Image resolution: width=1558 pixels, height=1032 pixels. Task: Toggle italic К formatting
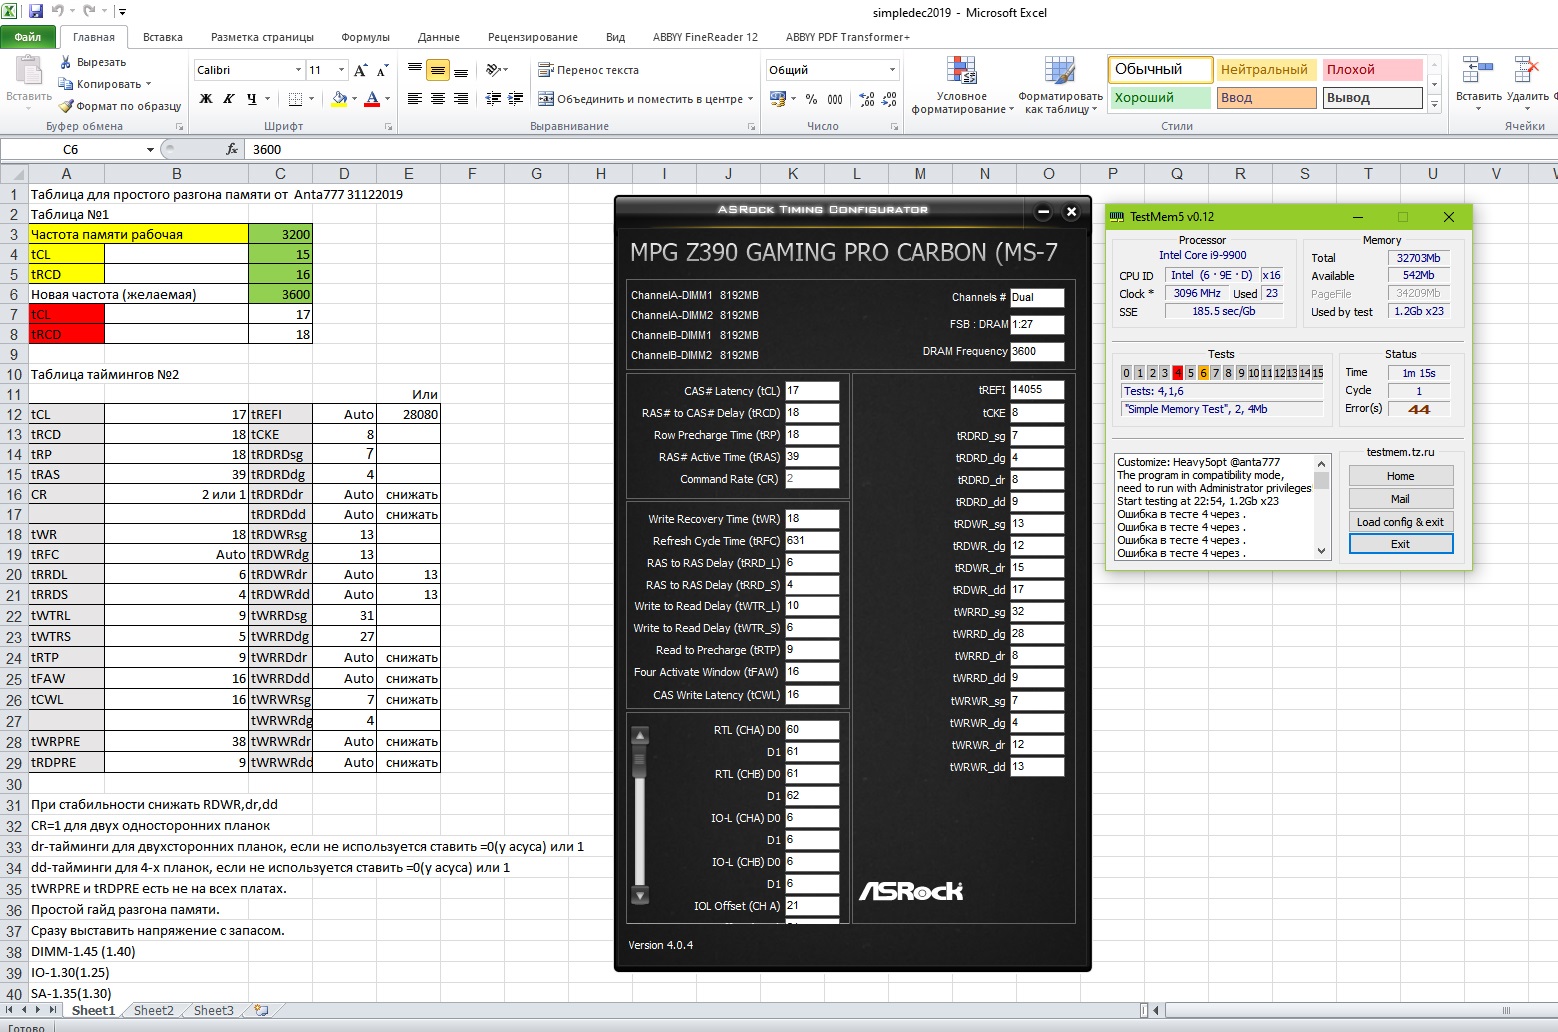(228, 99)
